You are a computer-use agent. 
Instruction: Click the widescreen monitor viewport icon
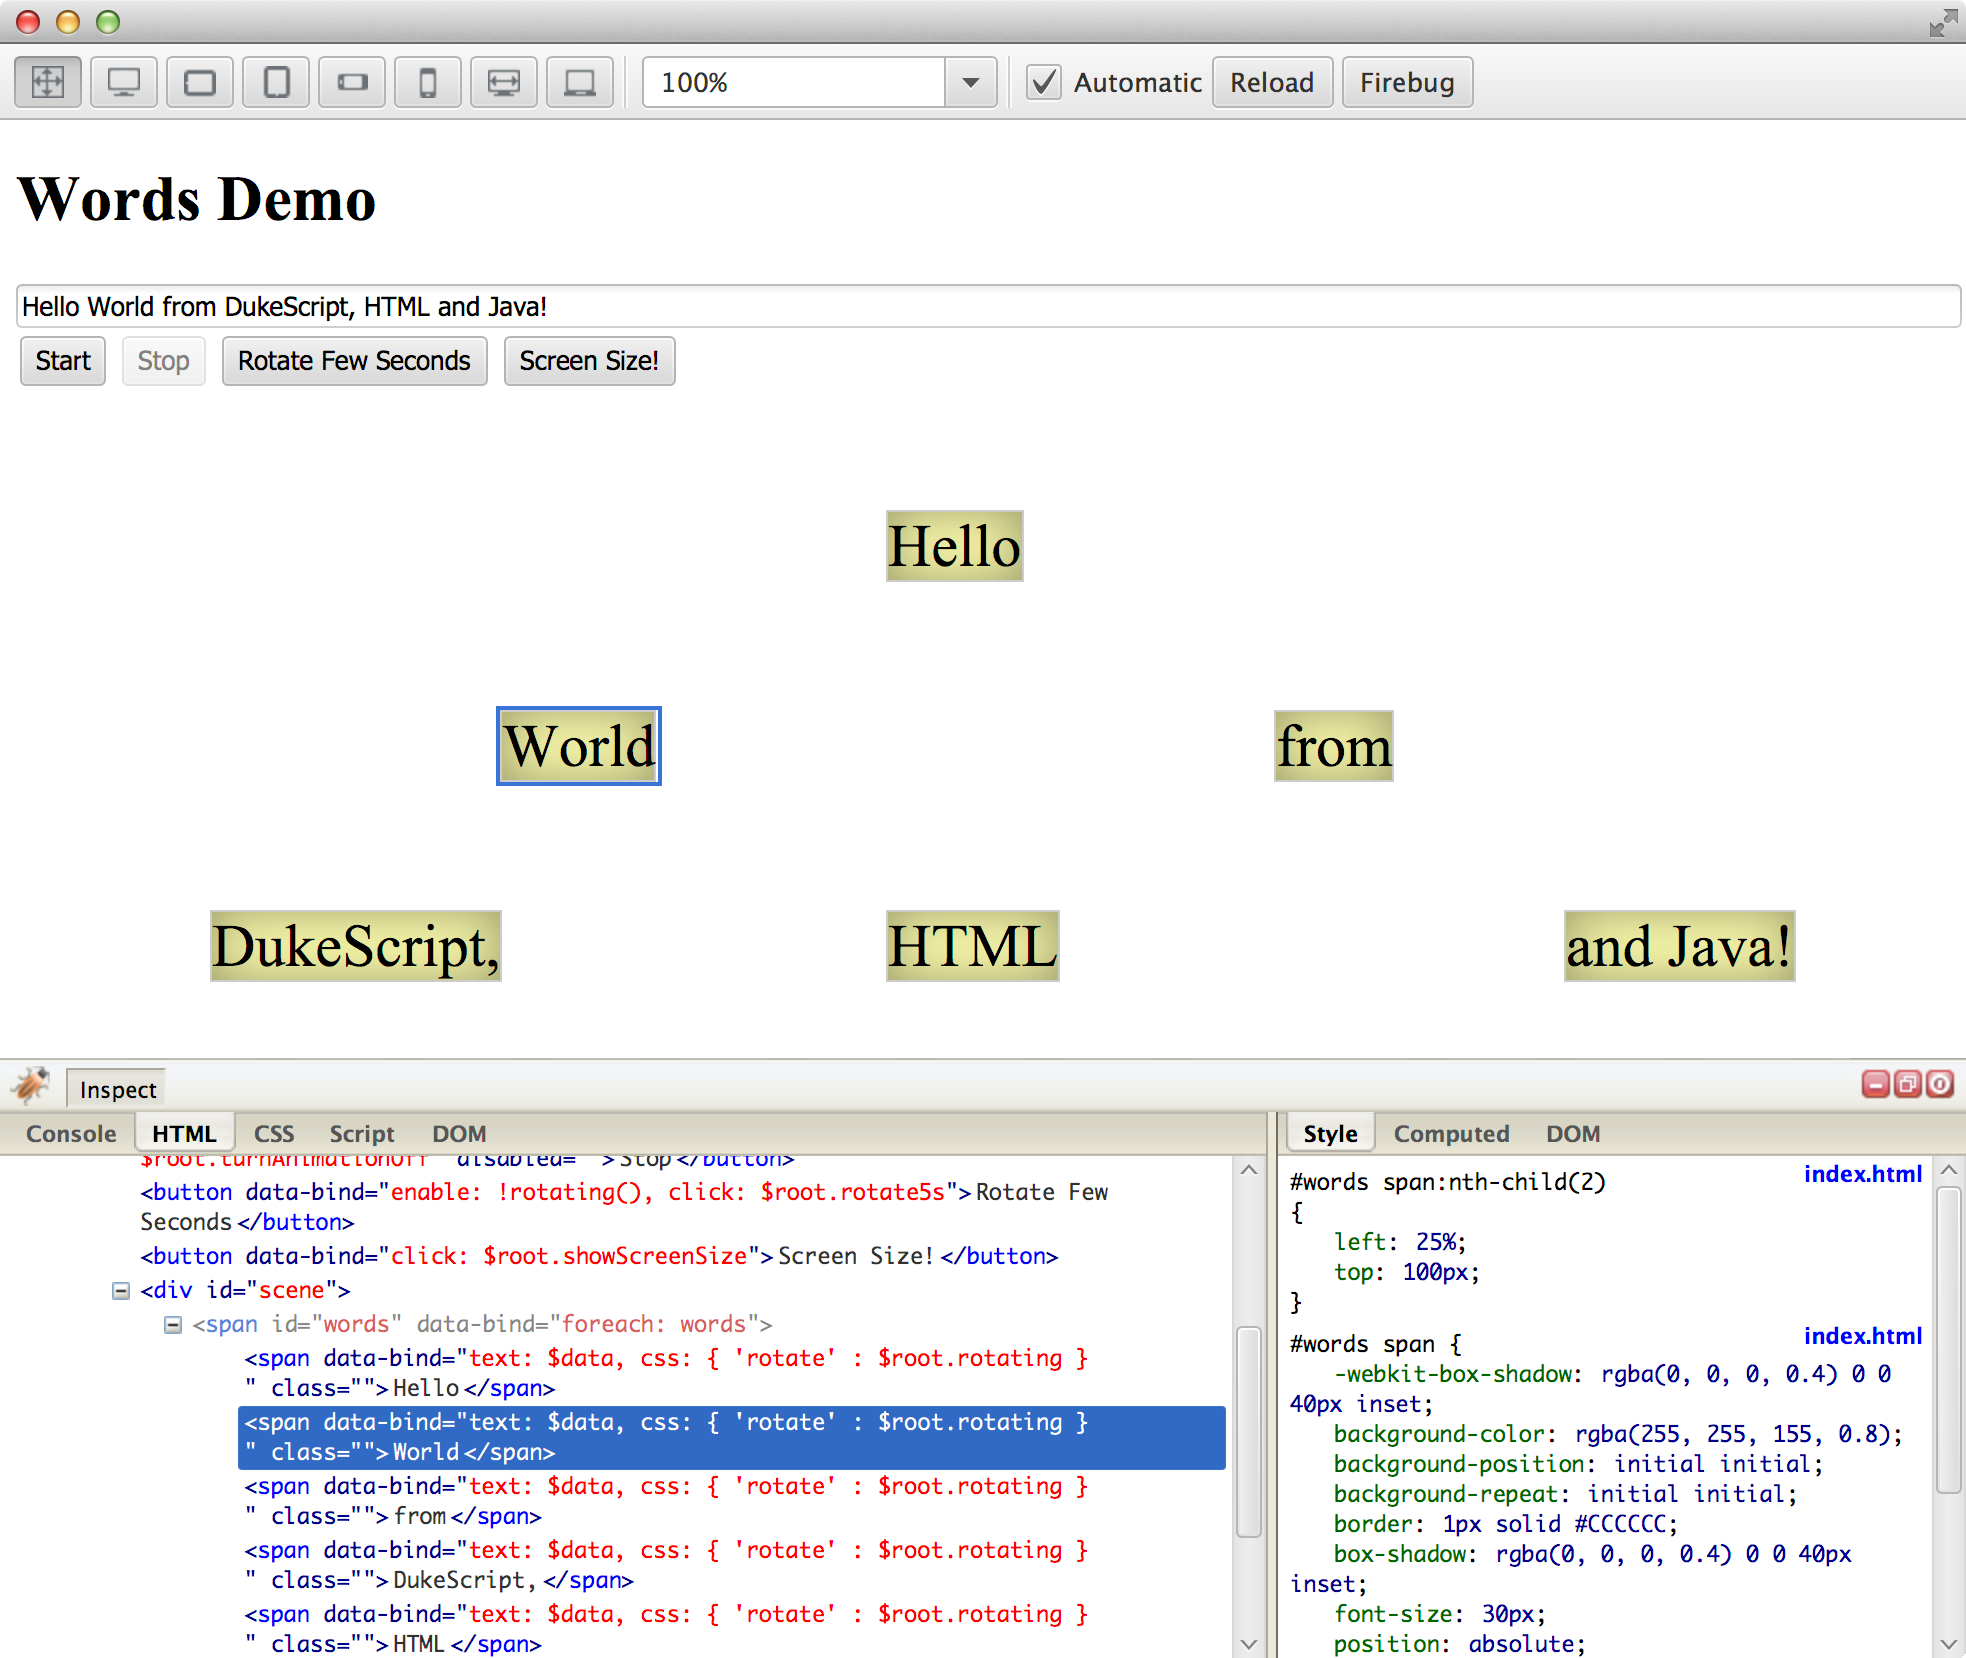tap(504, 82)
